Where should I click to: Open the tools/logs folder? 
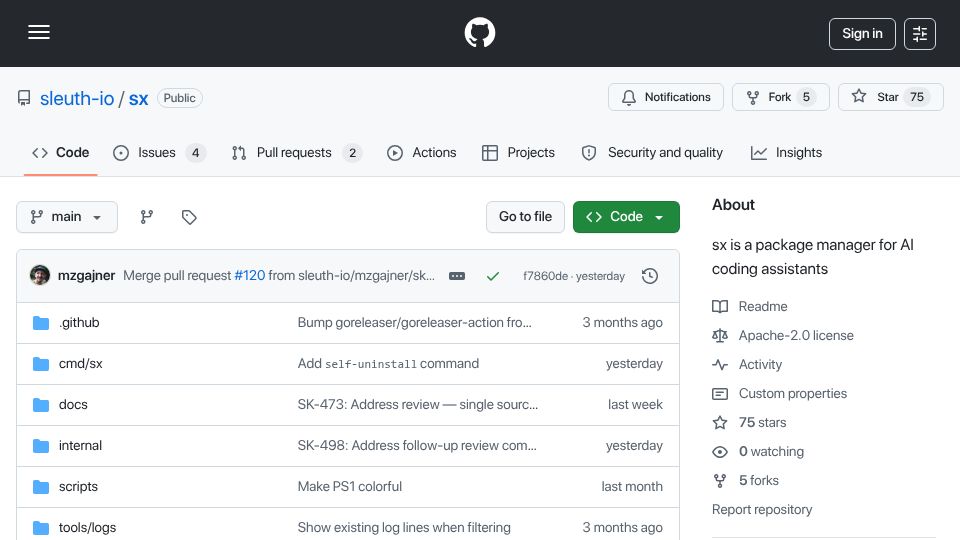point(87,528)
